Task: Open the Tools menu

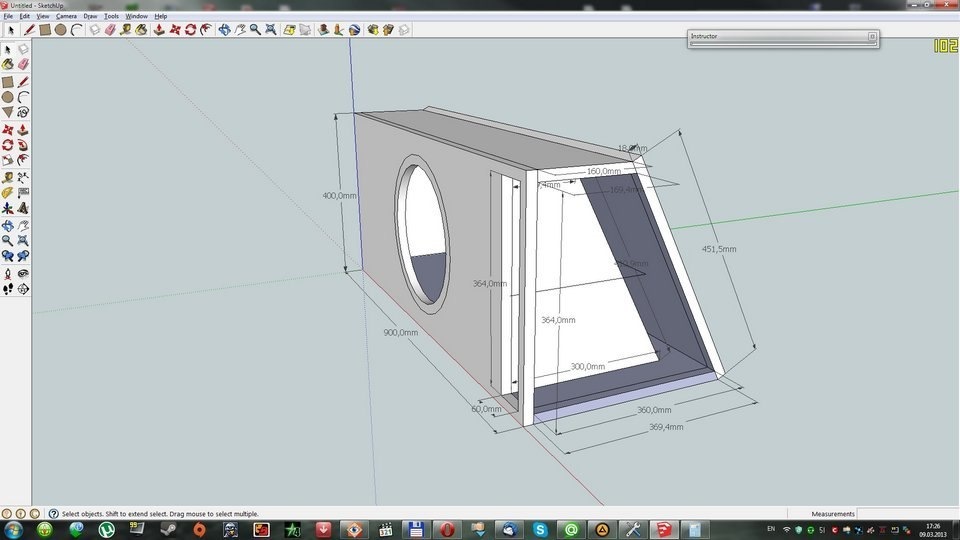Action: pyautogui.click(x=111, y=16)
